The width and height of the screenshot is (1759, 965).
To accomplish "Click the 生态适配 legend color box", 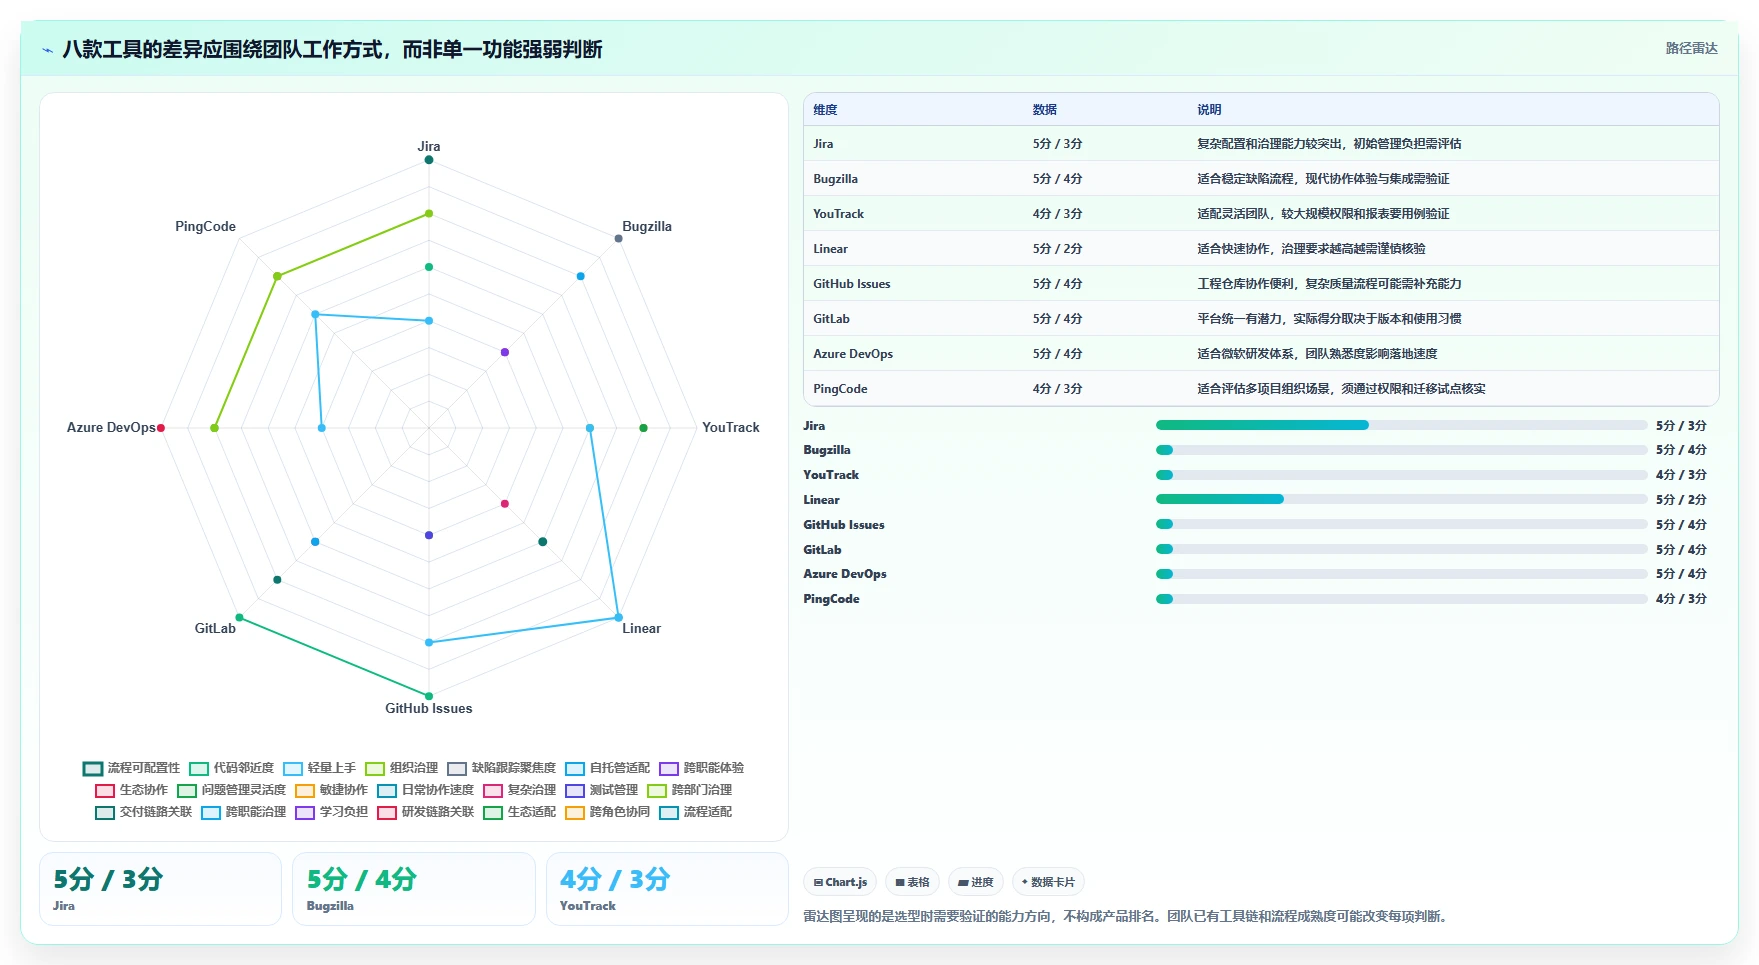I will 493,813.
